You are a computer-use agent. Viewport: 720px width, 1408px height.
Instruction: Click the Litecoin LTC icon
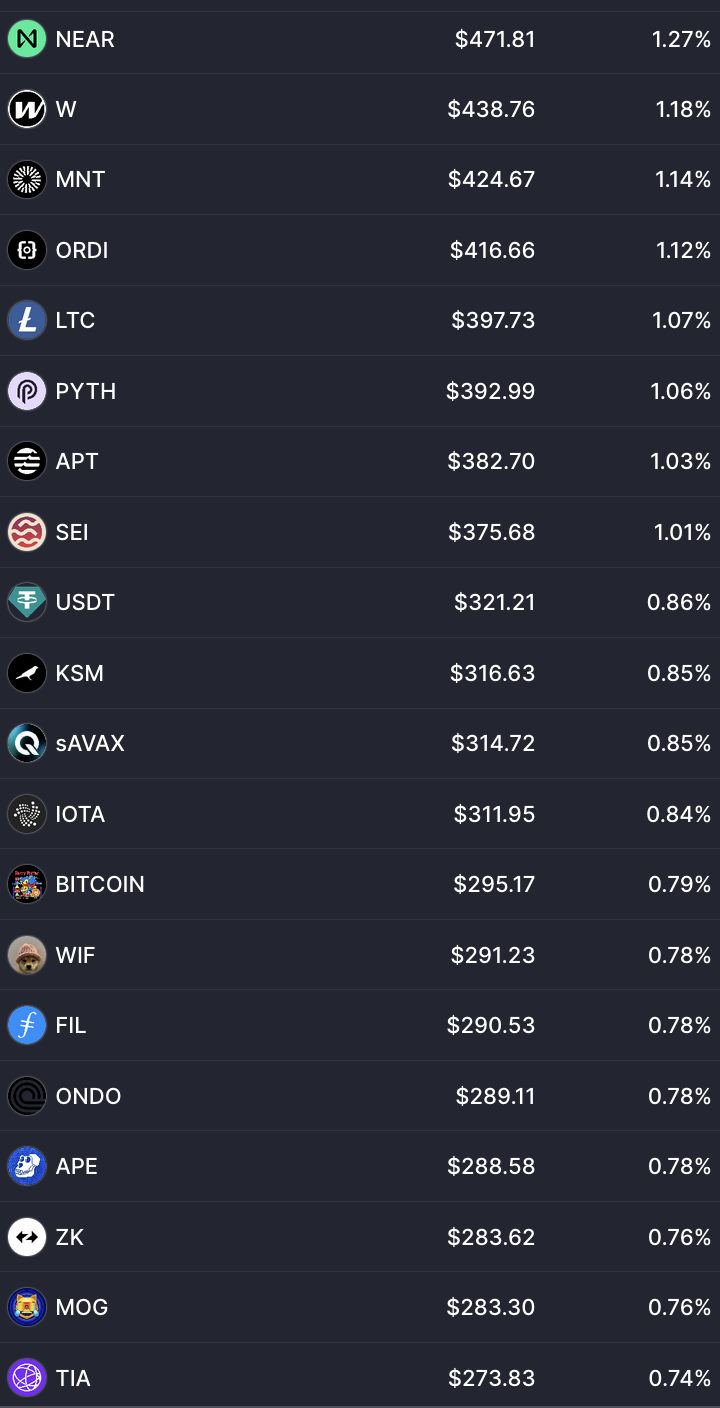click(27, 320)
